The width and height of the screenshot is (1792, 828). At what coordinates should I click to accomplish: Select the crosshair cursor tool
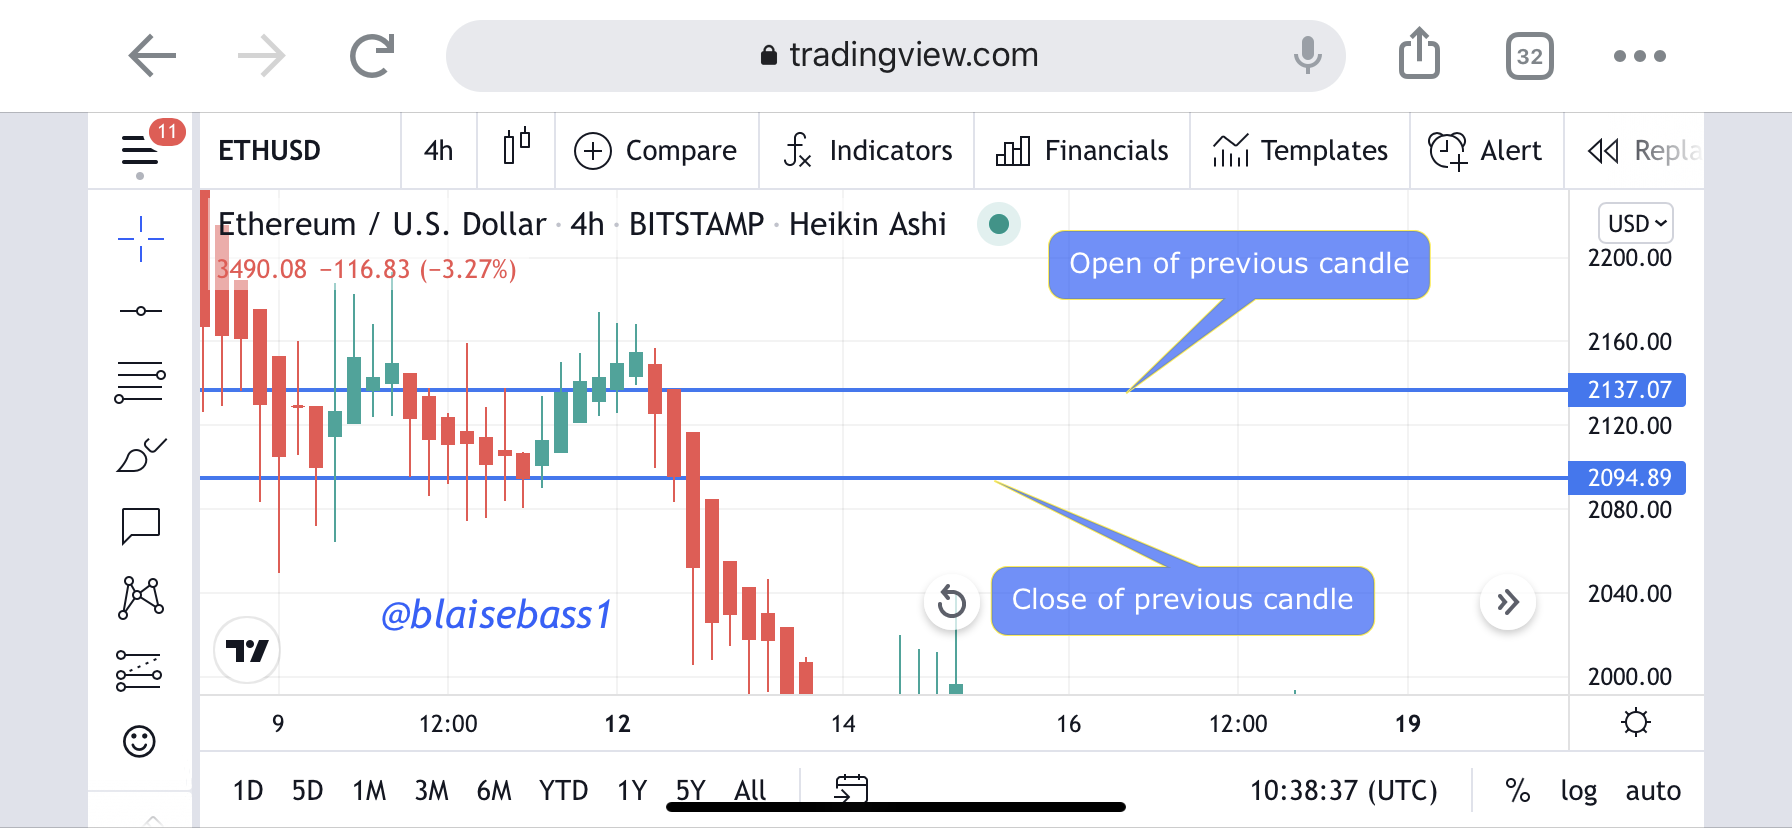click(x=140, y=239)
